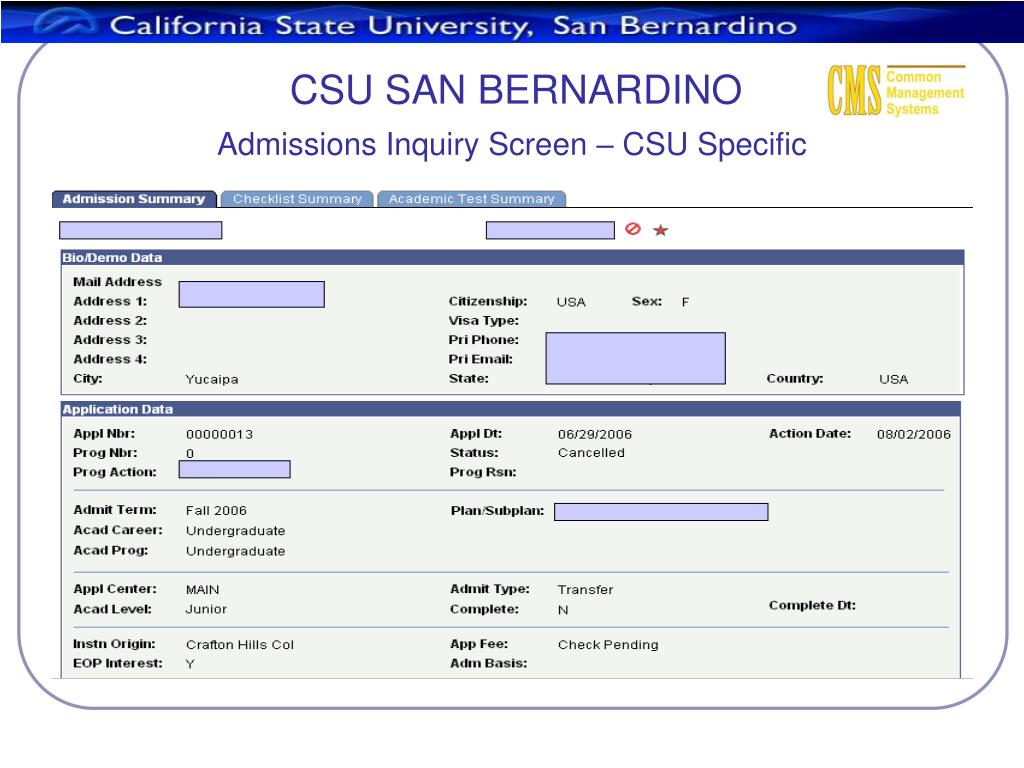Click the EOP Interest value Y
This screenshot has width=1024, height=768.
[190, 664]
